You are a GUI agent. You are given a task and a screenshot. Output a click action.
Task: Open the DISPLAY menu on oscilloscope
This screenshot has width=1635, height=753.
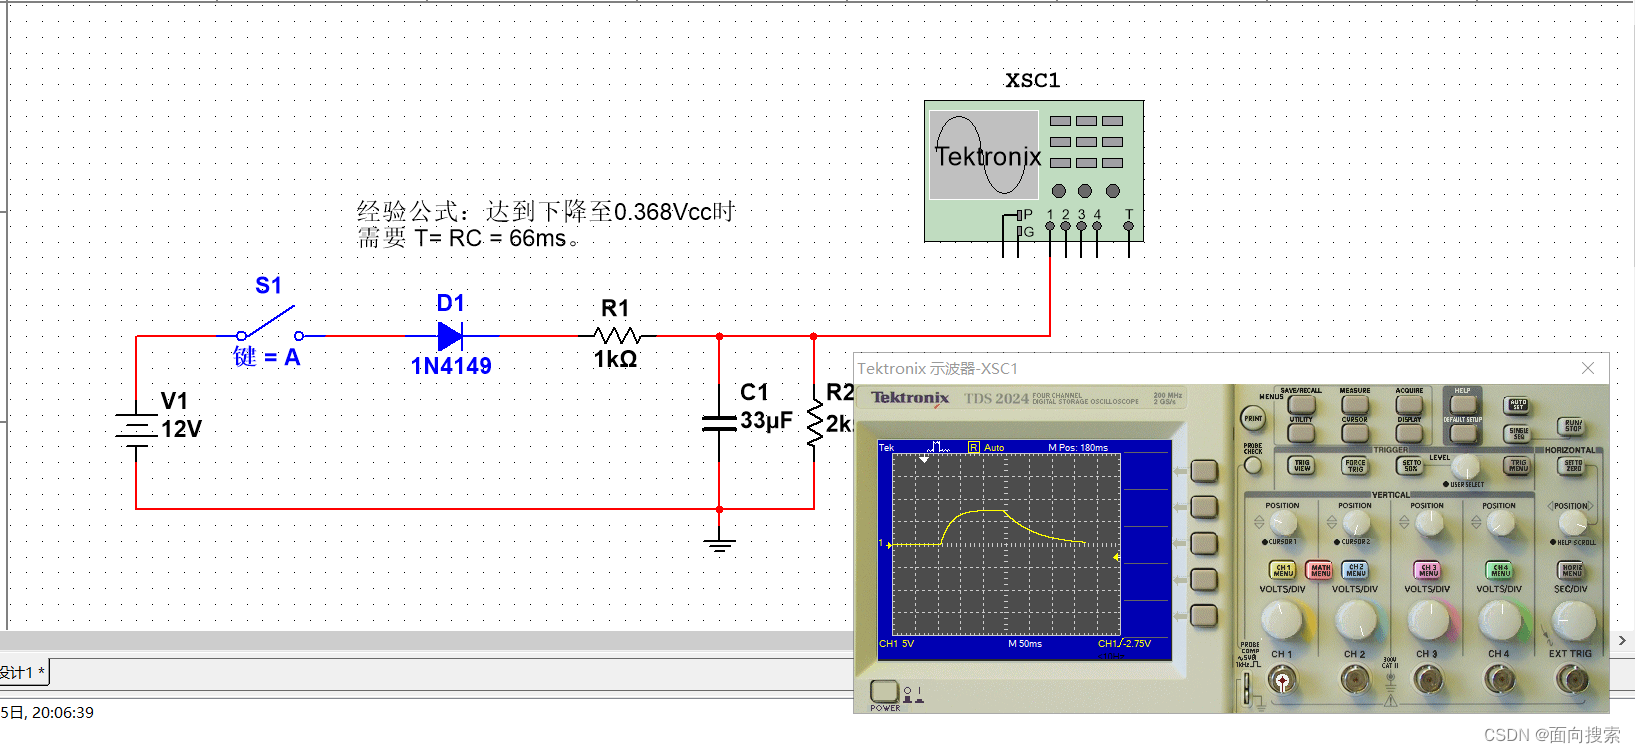coord(1409,432)
